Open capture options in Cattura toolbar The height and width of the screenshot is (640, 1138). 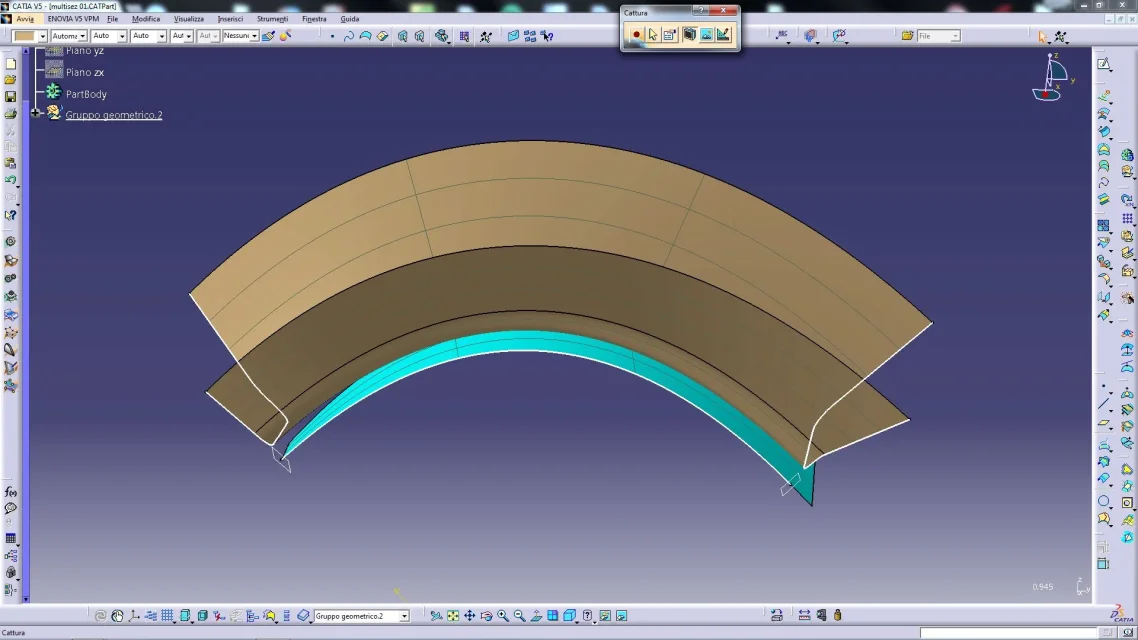click(670, 35)
